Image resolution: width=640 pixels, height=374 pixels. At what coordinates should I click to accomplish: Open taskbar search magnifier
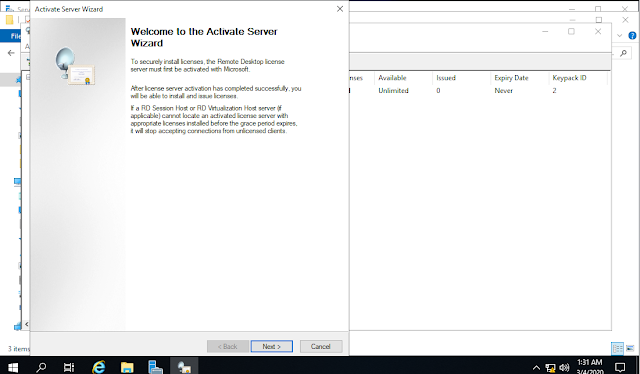tap(41, 367)
